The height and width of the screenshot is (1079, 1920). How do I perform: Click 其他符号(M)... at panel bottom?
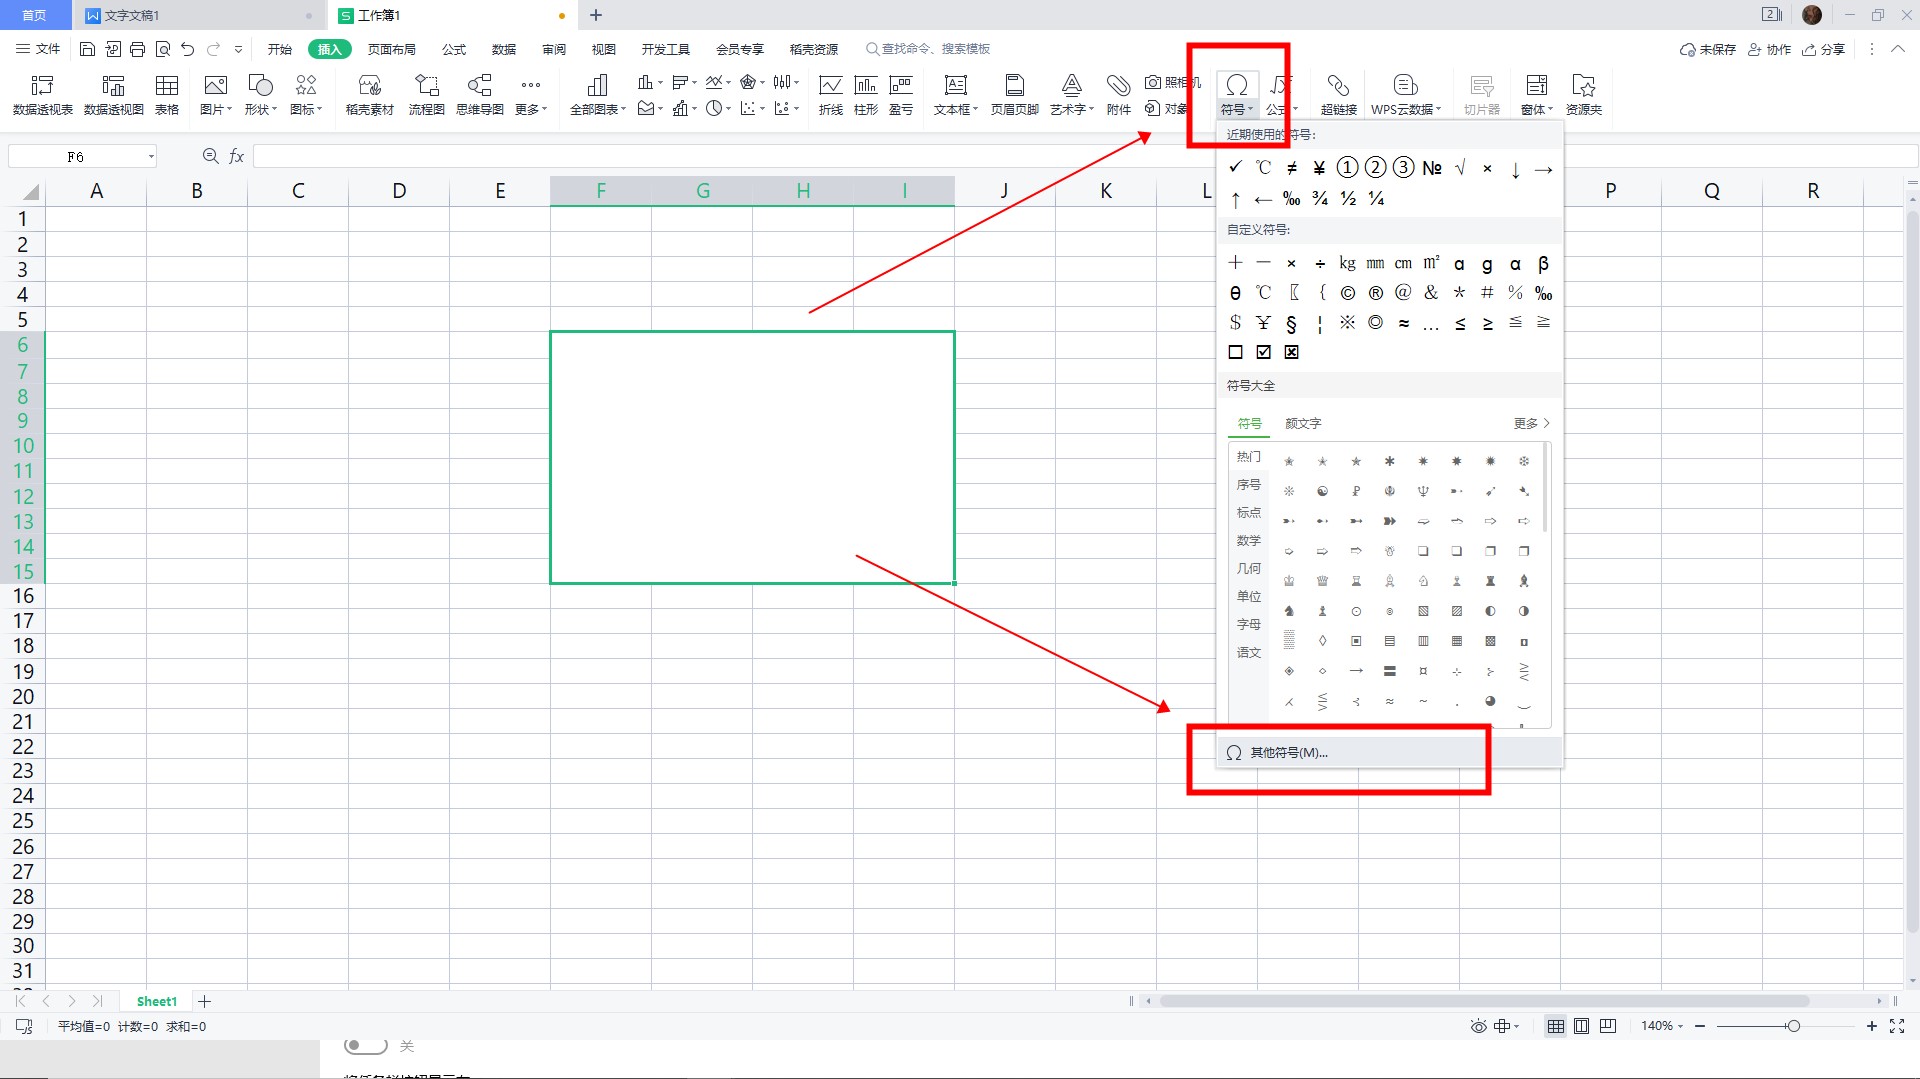tap(1289, 752)
